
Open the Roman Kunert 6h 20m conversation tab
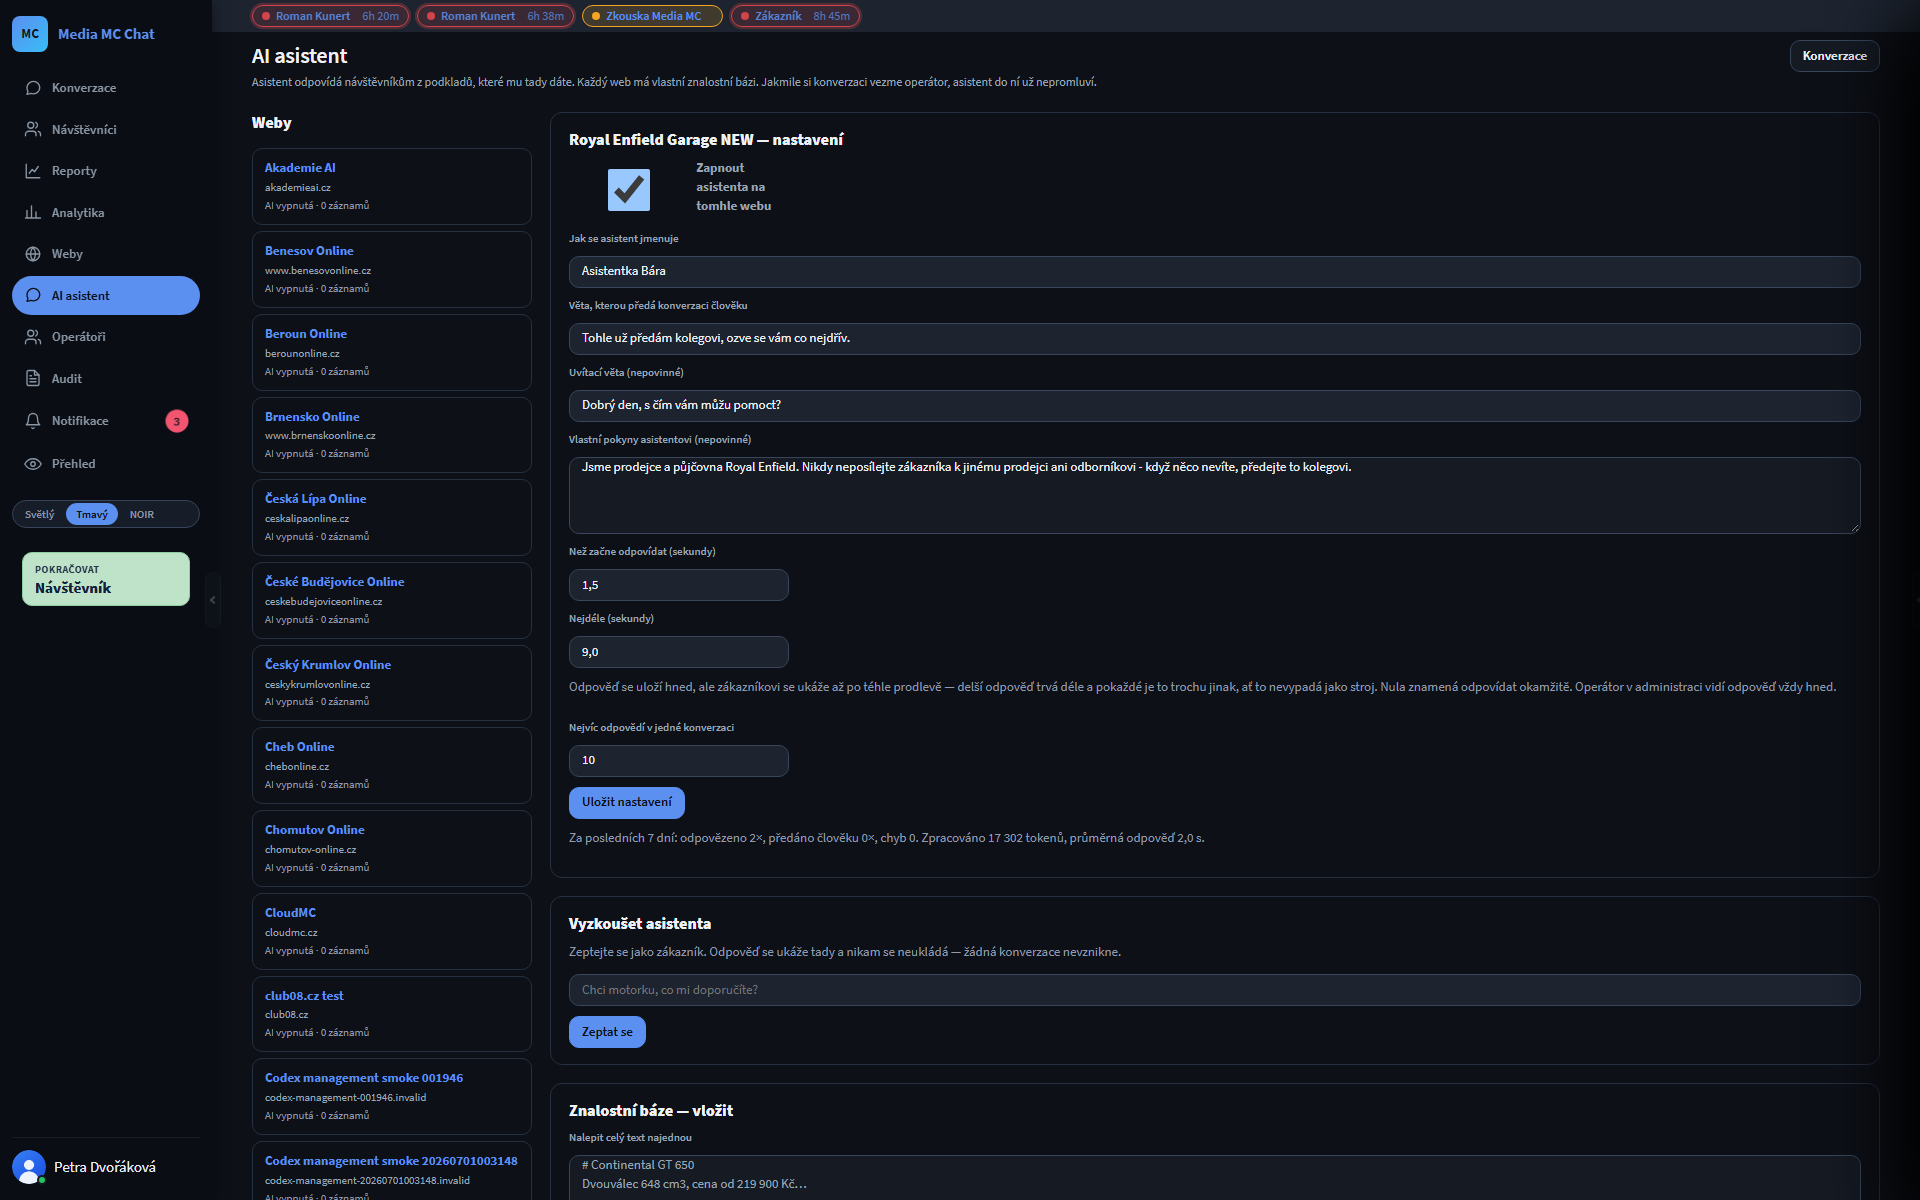330,16
